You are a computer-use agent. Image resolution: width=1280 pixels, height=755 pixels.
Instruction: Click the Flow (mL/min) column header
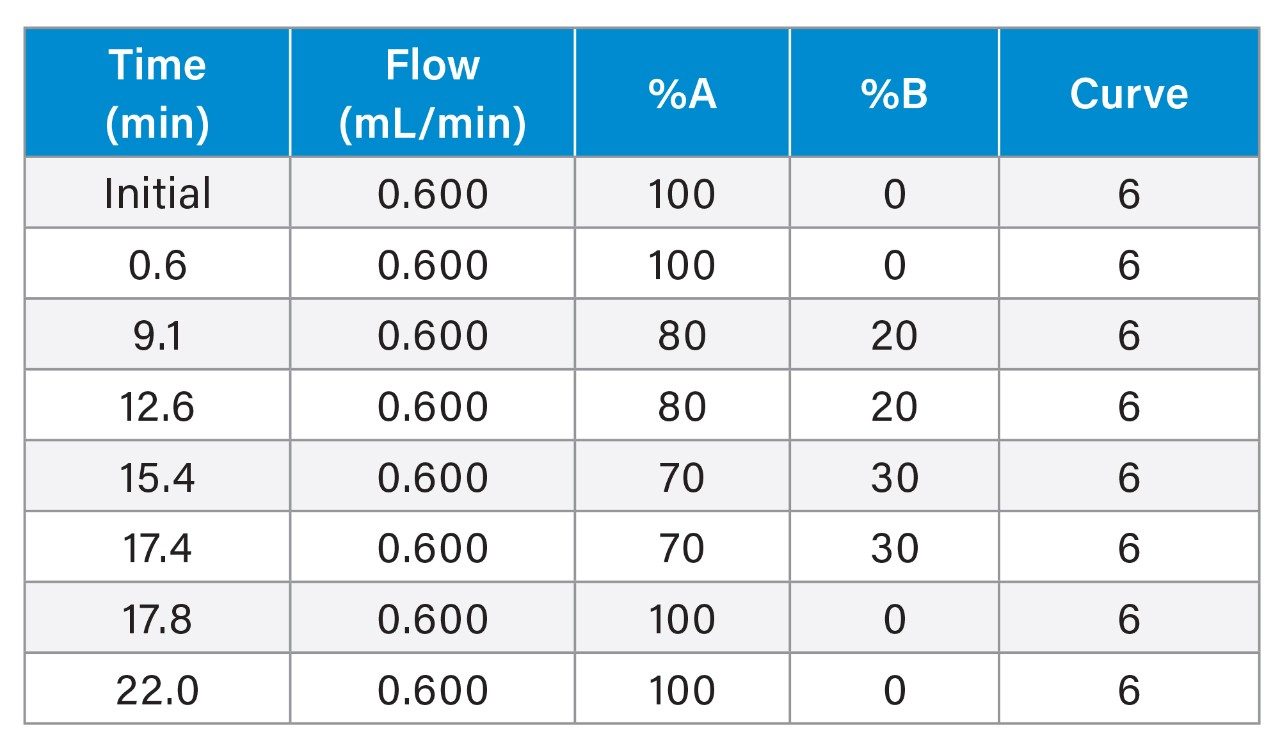(432, 93)
